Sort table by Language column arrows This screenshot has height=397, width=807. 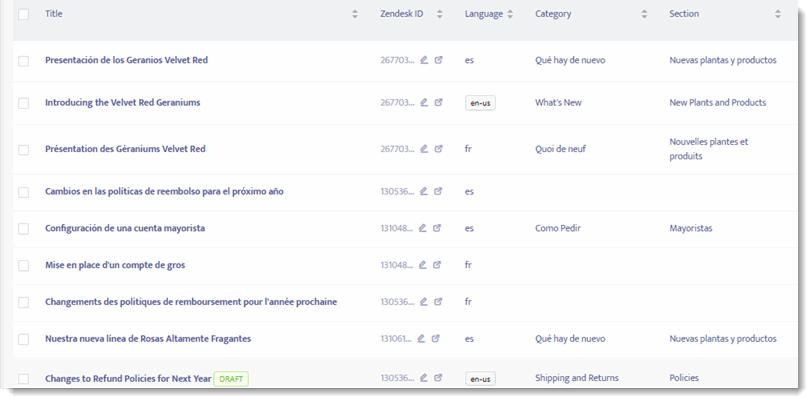point(510,14)
